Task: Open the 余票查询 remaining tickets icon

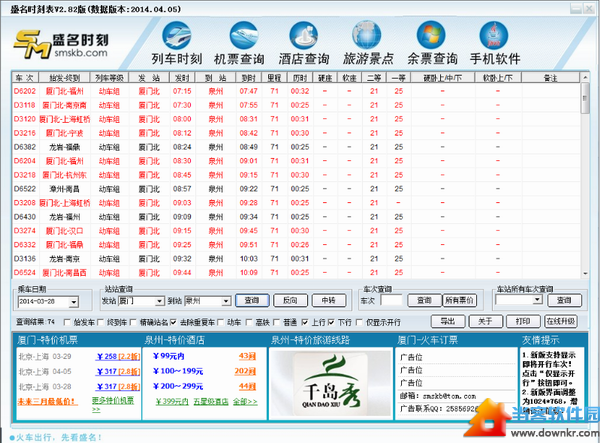Action: pos(431,36)
